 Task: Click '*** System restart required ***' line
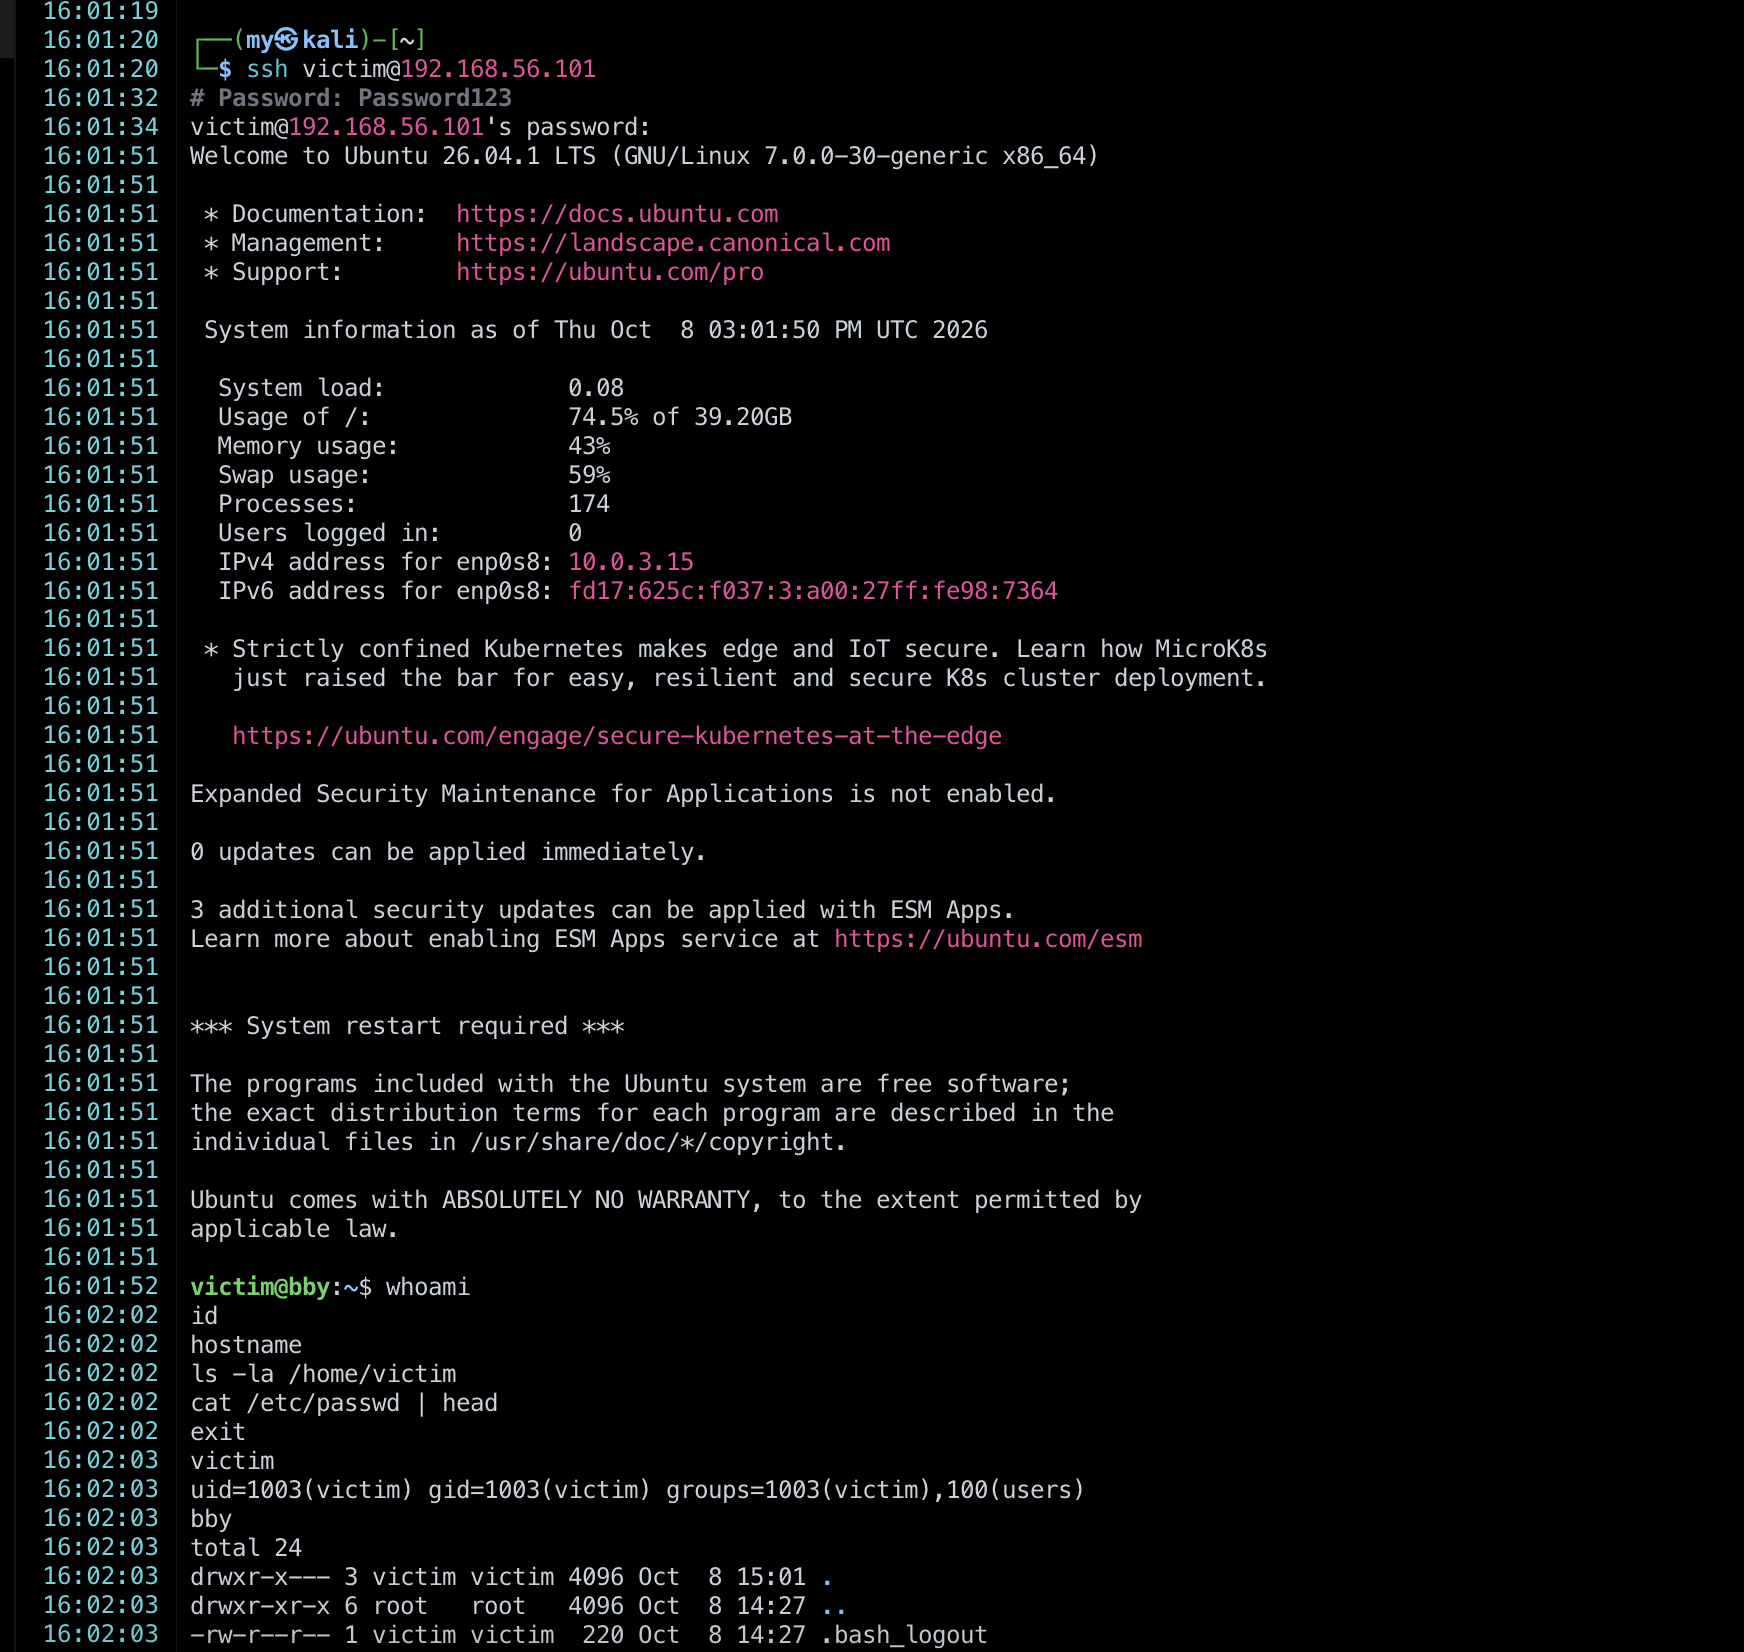pyautogui.click(x=407, y=1026)
